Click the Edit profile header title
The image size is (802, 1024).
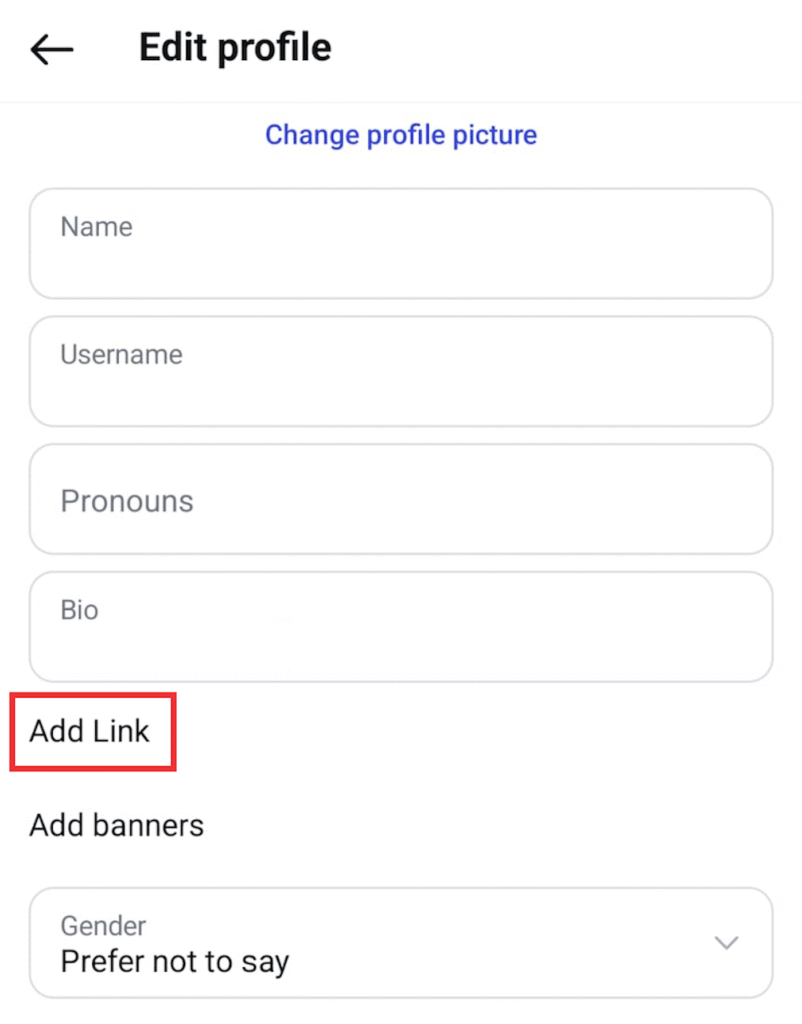[235, 47]
